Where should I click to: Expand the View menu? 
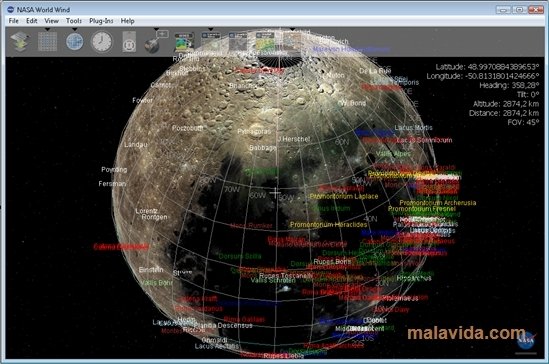[x=51, y=21]
